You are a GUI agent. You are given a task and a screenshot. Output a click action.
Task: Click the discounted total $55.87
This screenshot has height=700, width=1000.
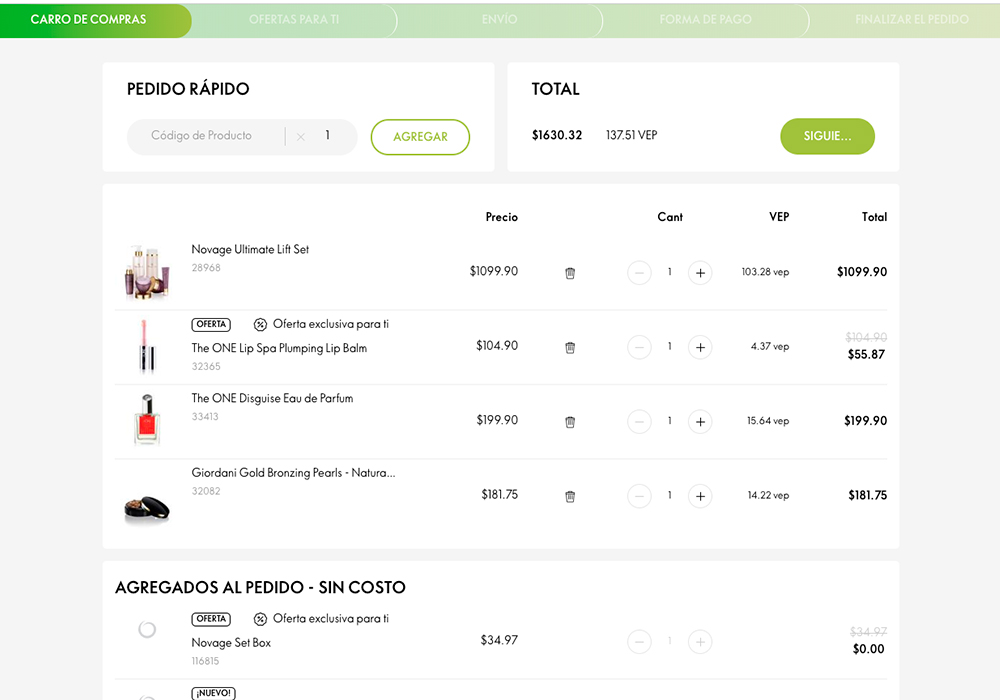(866, 354)
